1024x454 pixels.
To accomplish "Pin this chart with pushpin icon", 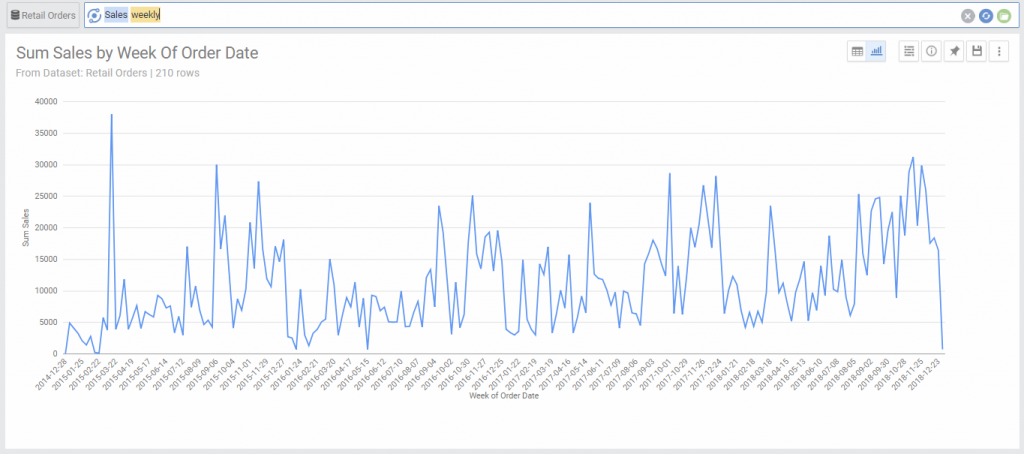I will point(954,51).
